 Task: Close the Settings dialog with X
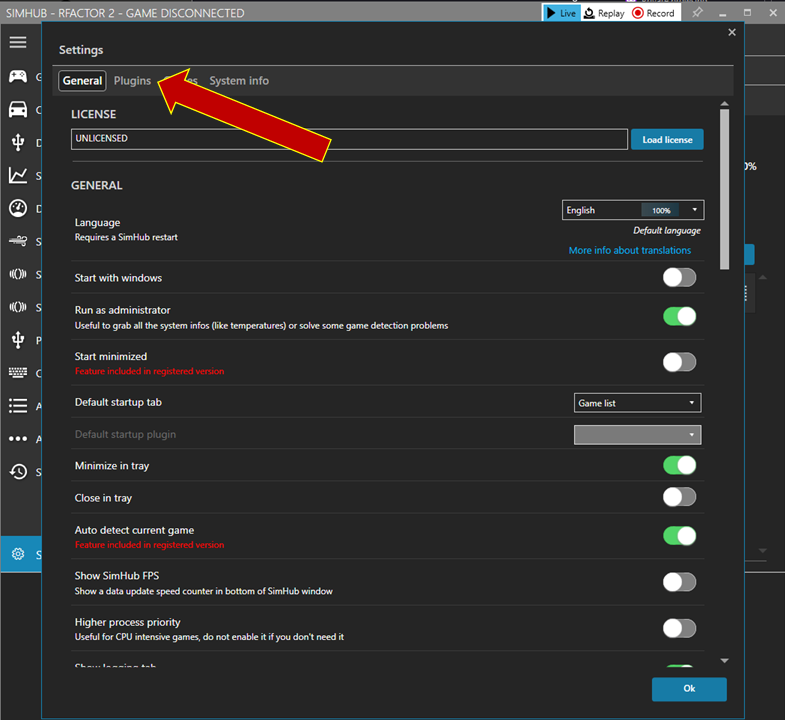tap(732, 33)
